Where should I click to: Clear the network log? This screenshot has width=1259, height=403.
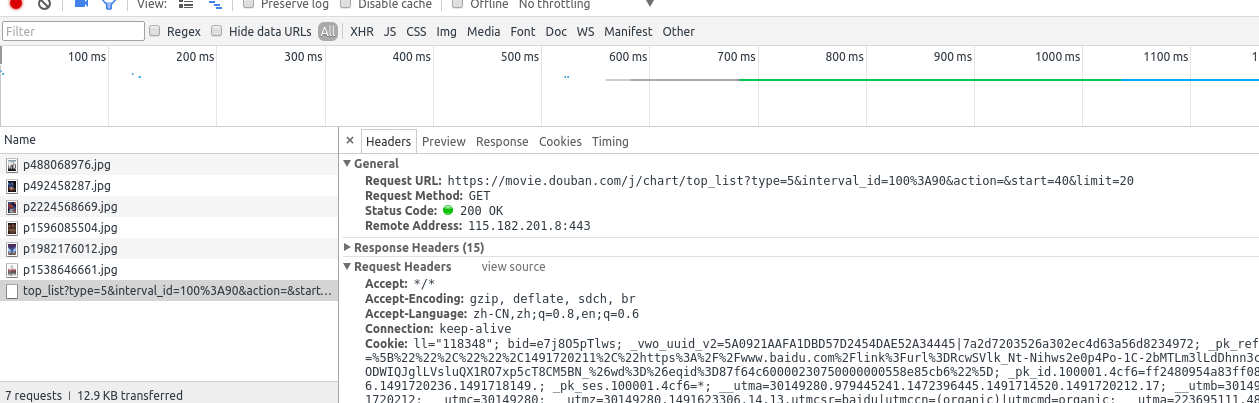(x=44, y=4)
